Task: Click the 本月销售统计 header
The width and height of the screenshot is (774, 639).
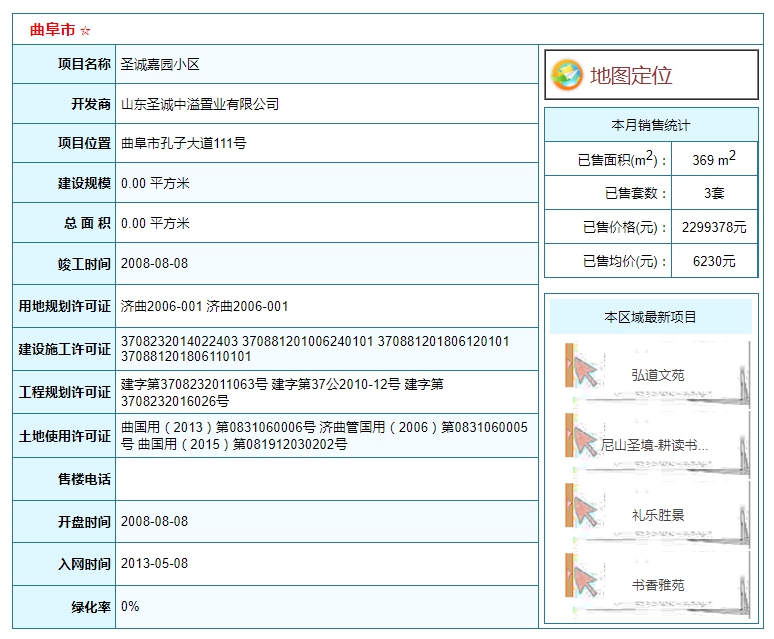Action: tap(651, 125)
